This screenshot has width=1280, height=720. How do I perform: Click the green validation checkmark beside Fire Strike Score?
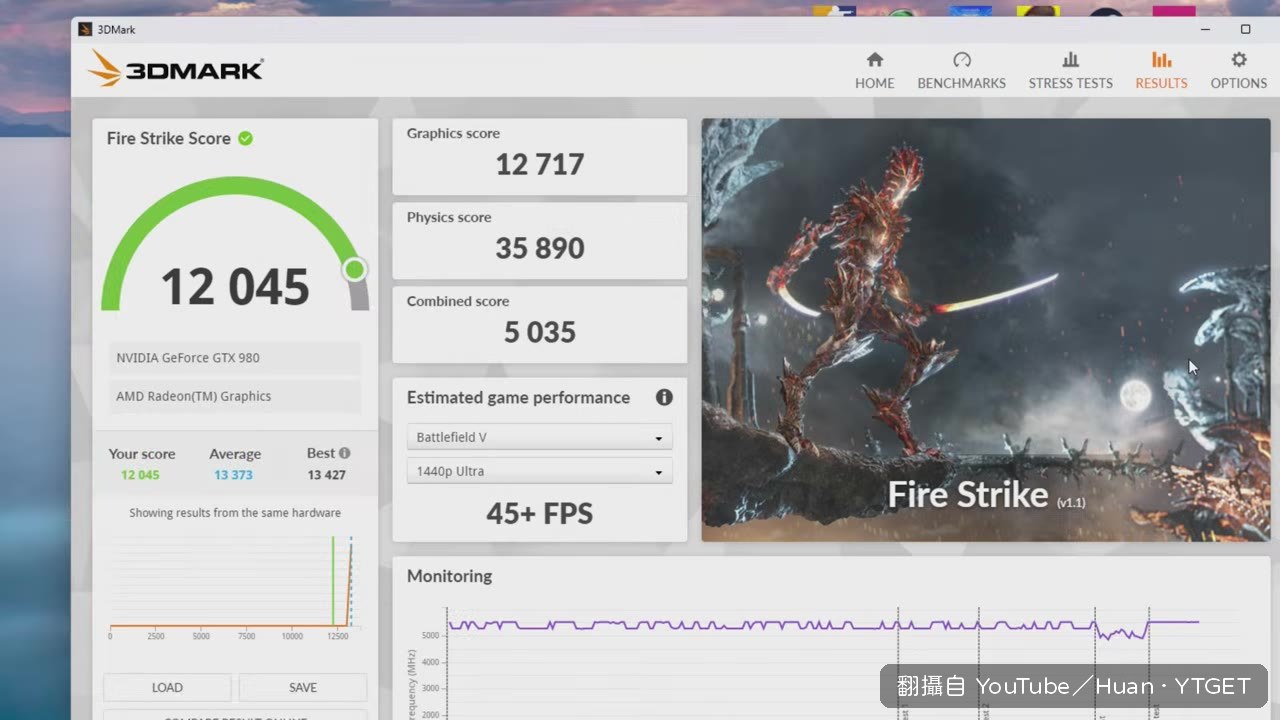(x=245, y=138)
